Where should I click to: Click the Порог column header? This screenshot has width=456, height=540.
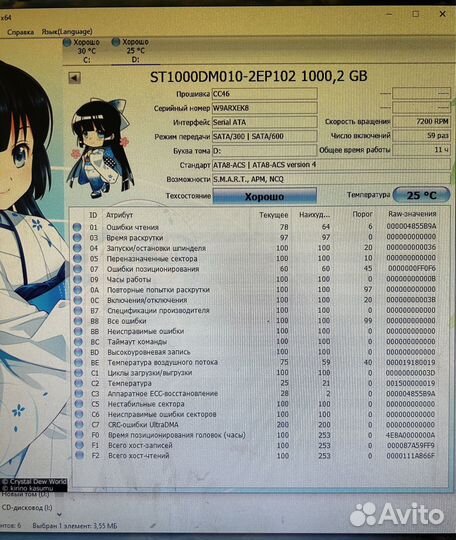point(362,214)
